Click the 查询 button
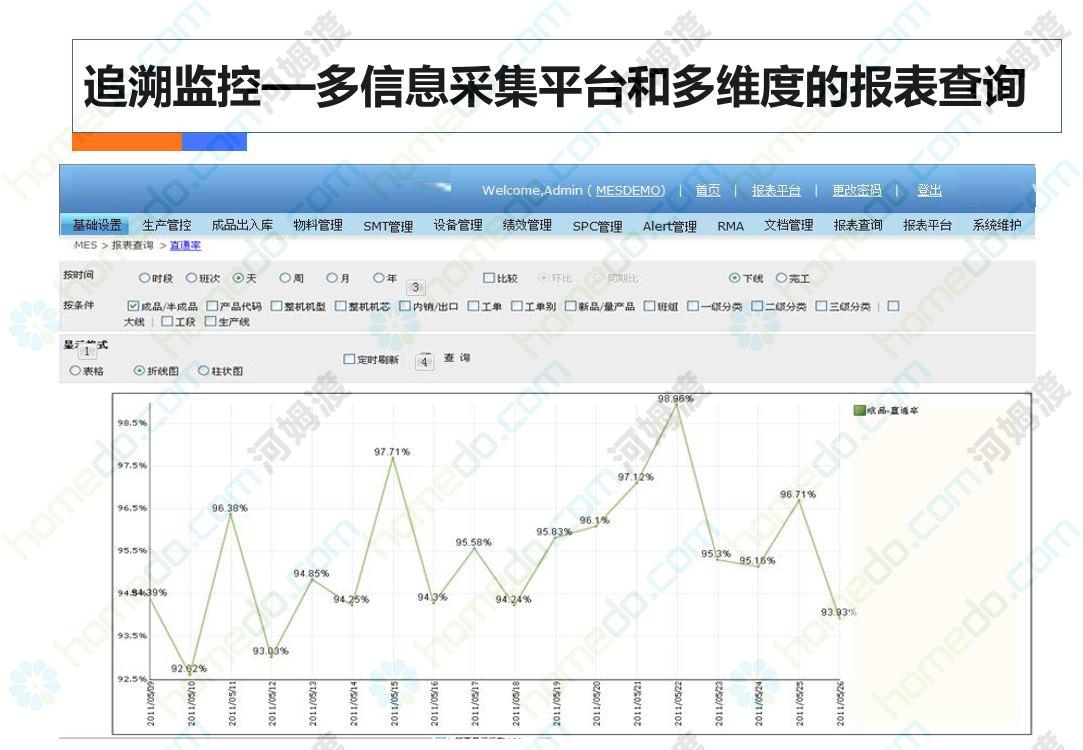 pyautogui.click(x=457, y=358)
